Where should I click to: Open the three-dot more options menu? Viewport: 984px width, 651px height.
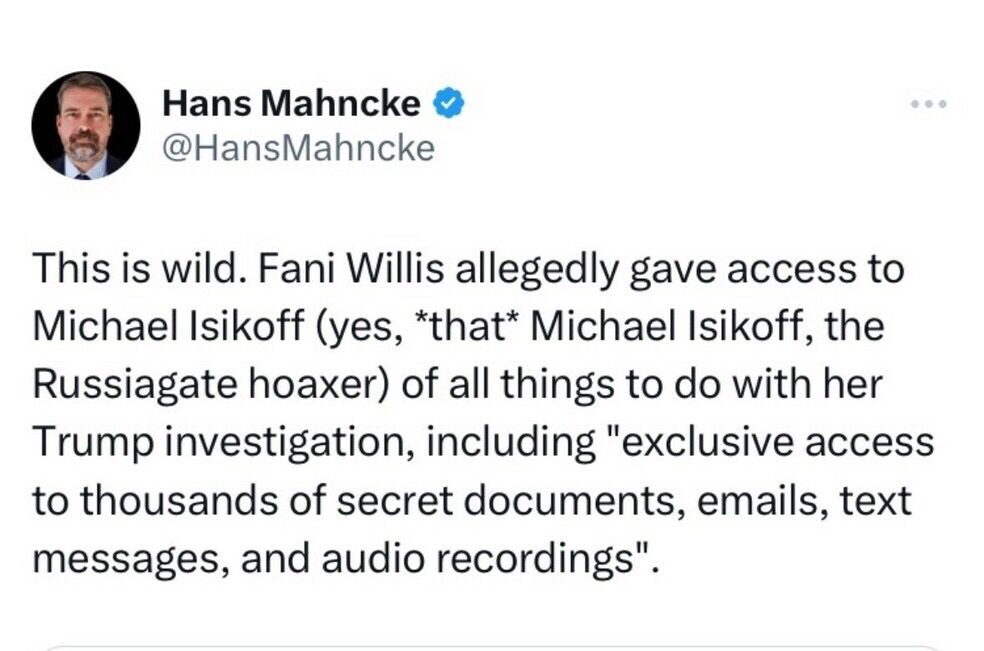927,103
